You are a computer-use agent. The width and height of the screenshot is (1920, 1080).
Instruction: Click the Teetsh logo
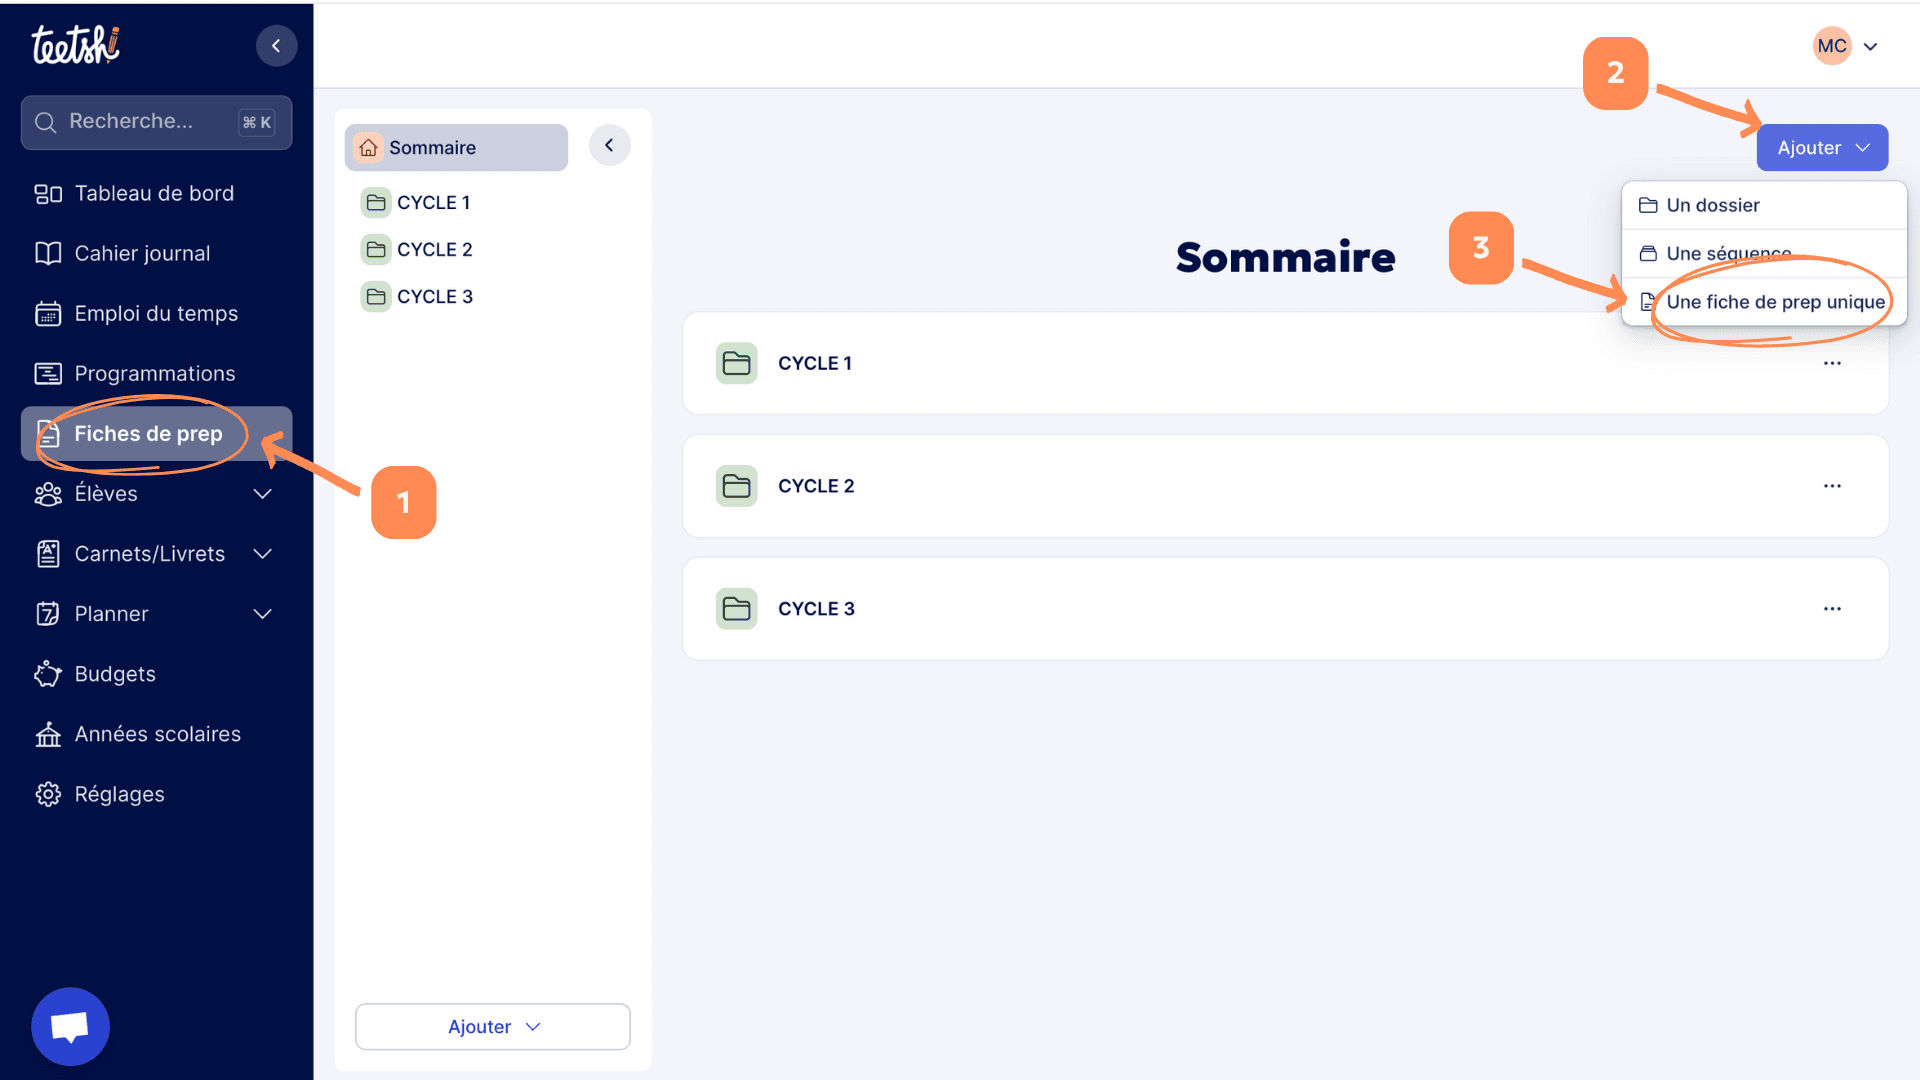[x=76, y=46]
